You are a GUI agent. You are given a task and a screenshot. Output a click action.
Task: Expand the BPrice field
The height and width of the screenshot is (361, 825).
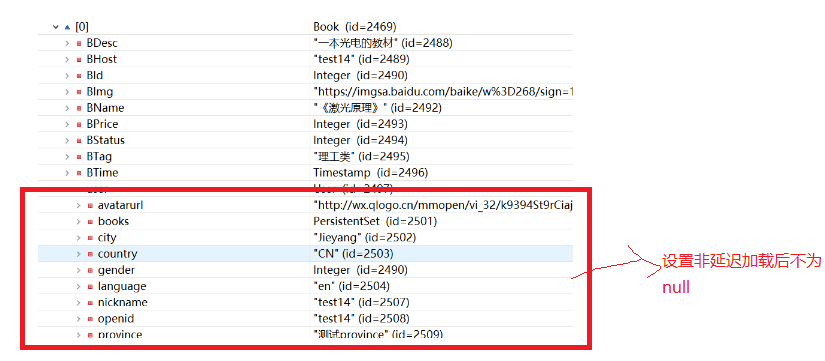coord(67,124)
